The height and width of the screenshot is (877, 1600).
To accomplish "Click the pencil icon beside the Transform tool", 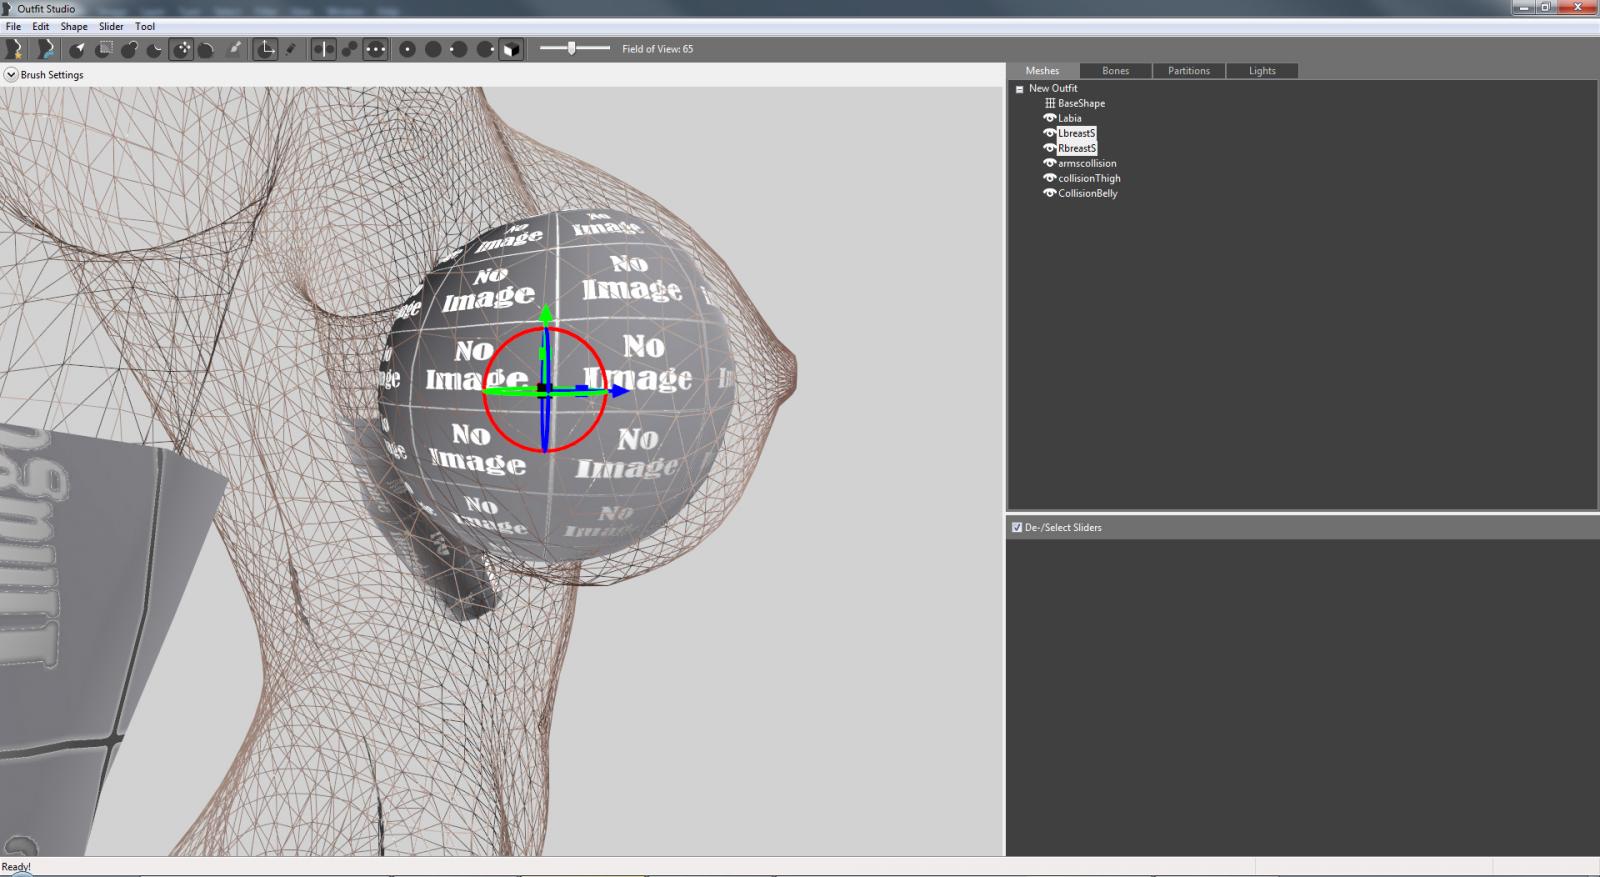I will point(291,49).
